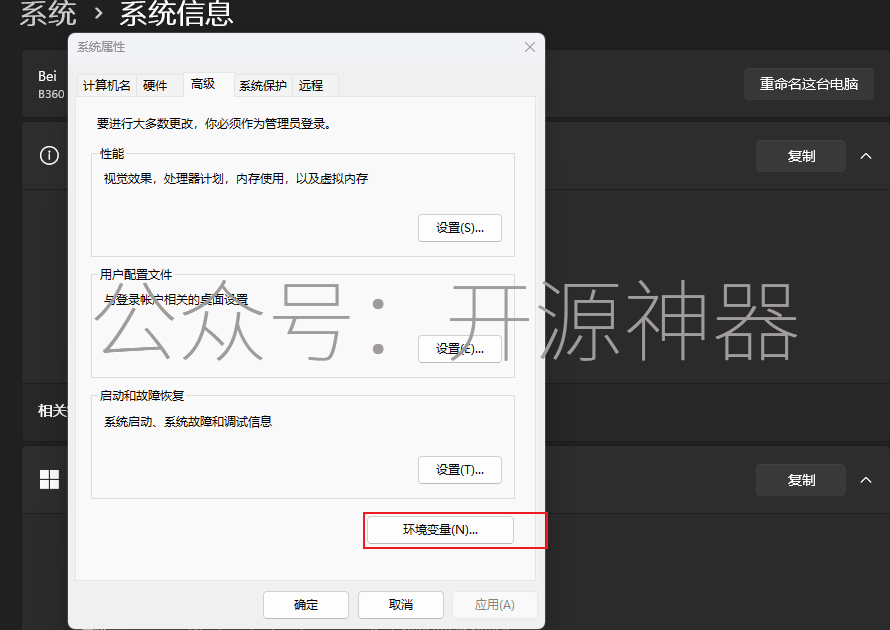
Task: Open user profiles 设置(E) button
Action: [459, 349]
